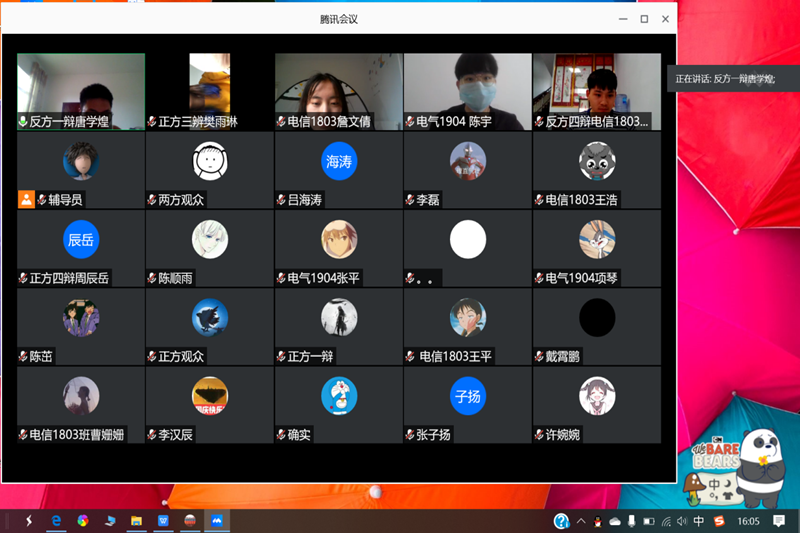Click the 正方一辩 grayscale avatar
Image resolution: width=800 pixels, height=533 pixels.
(x=339, y=317)
